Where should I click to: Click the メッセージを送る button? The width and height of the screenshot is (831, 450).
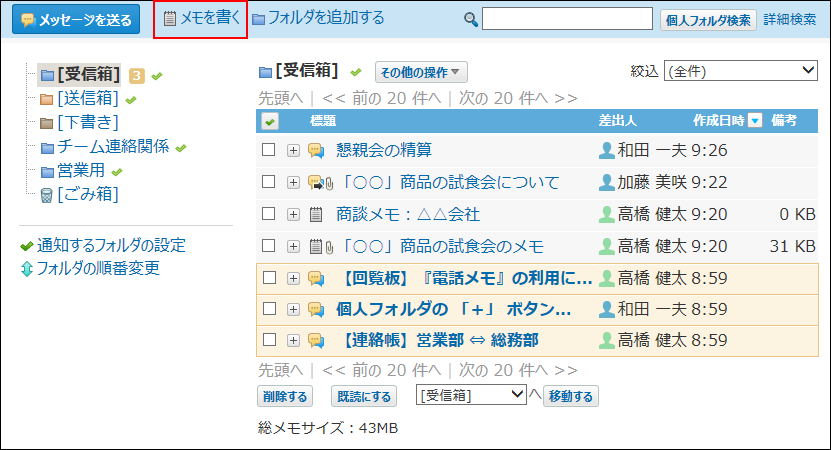pyautogui.click(x=76, y=20)
